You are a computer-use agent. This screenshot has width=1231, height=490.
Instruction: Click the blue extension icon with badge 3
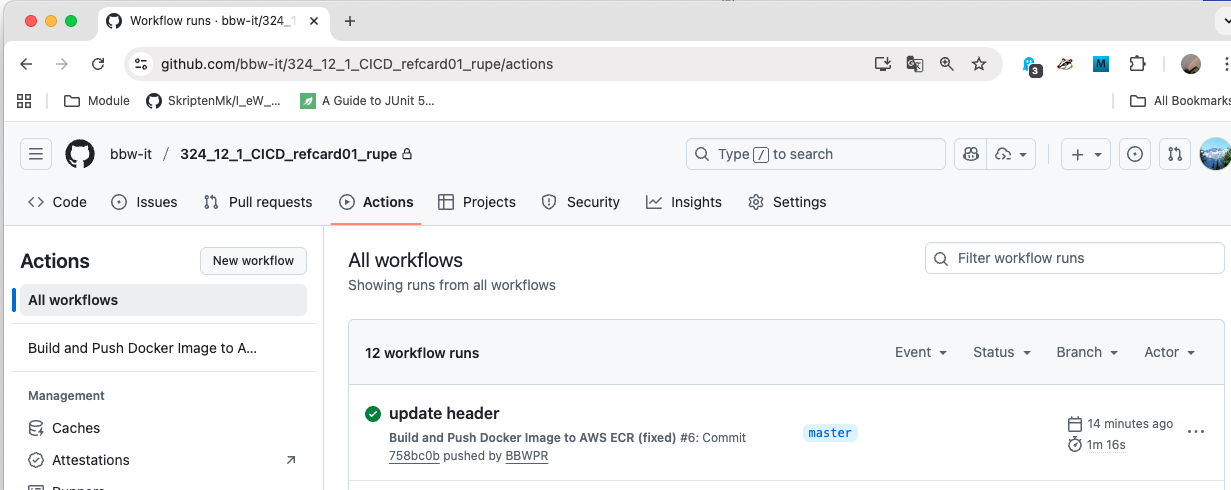1030,65
